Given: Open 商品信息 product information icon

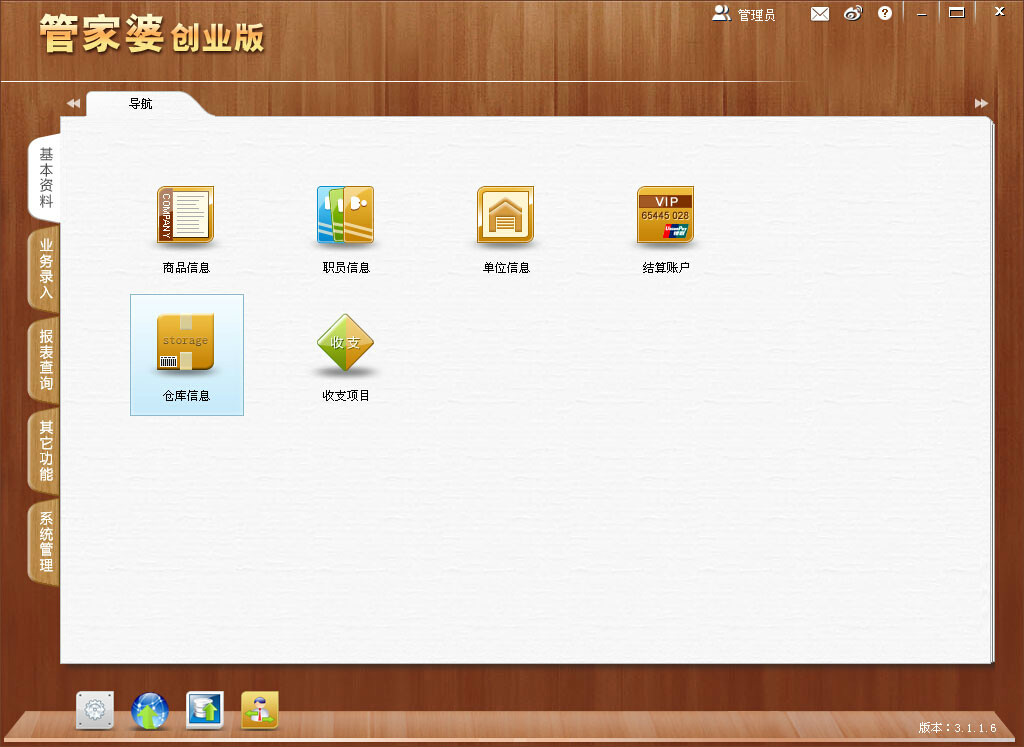Looking at the screenshot, I should click(185, 216).
